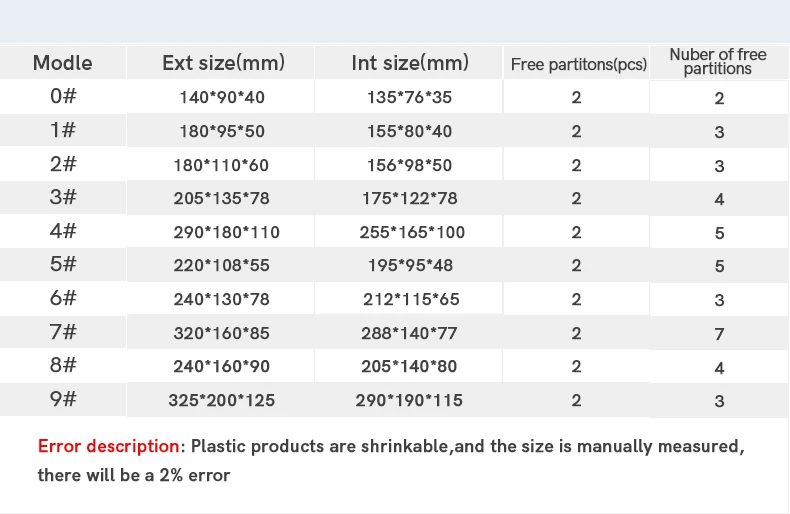Click the 240*130*78 external size cell
790x514 pixels.
coord(222,299)
